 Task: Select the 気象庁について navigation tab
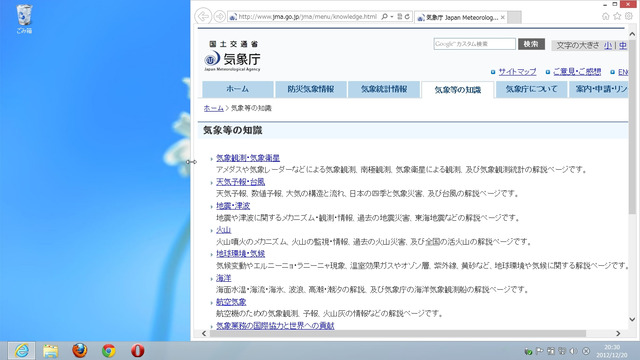531,89
